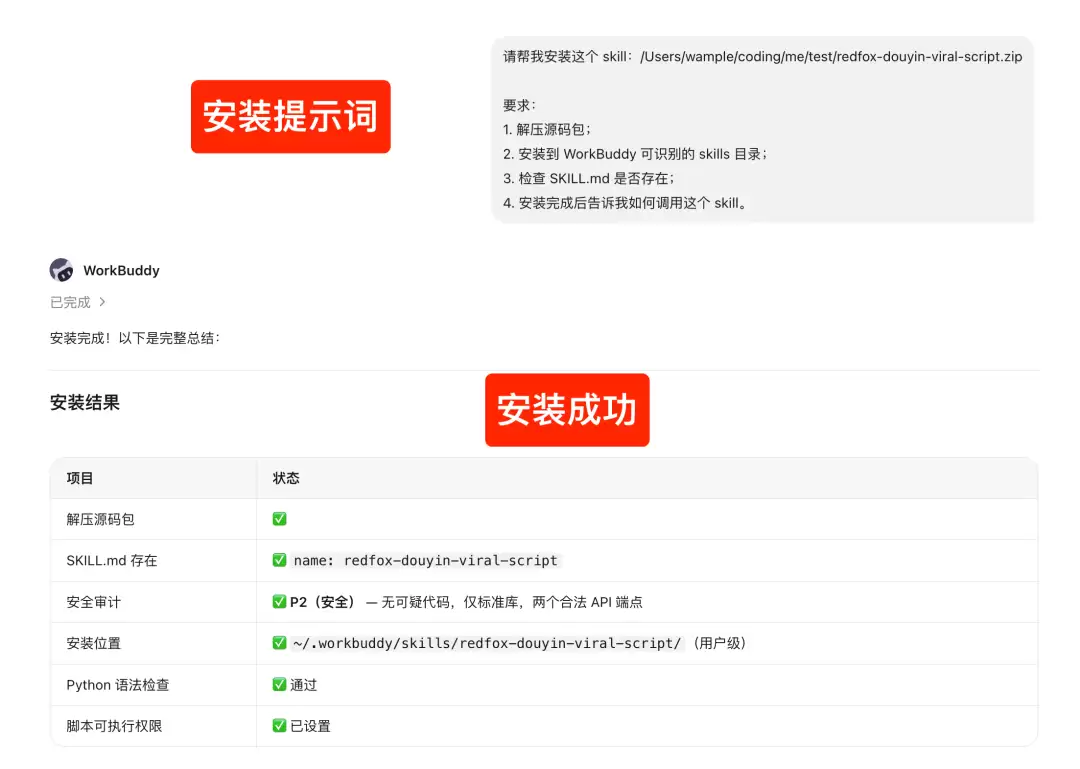Click the green check beside P2（安全）

pos(279,602)
